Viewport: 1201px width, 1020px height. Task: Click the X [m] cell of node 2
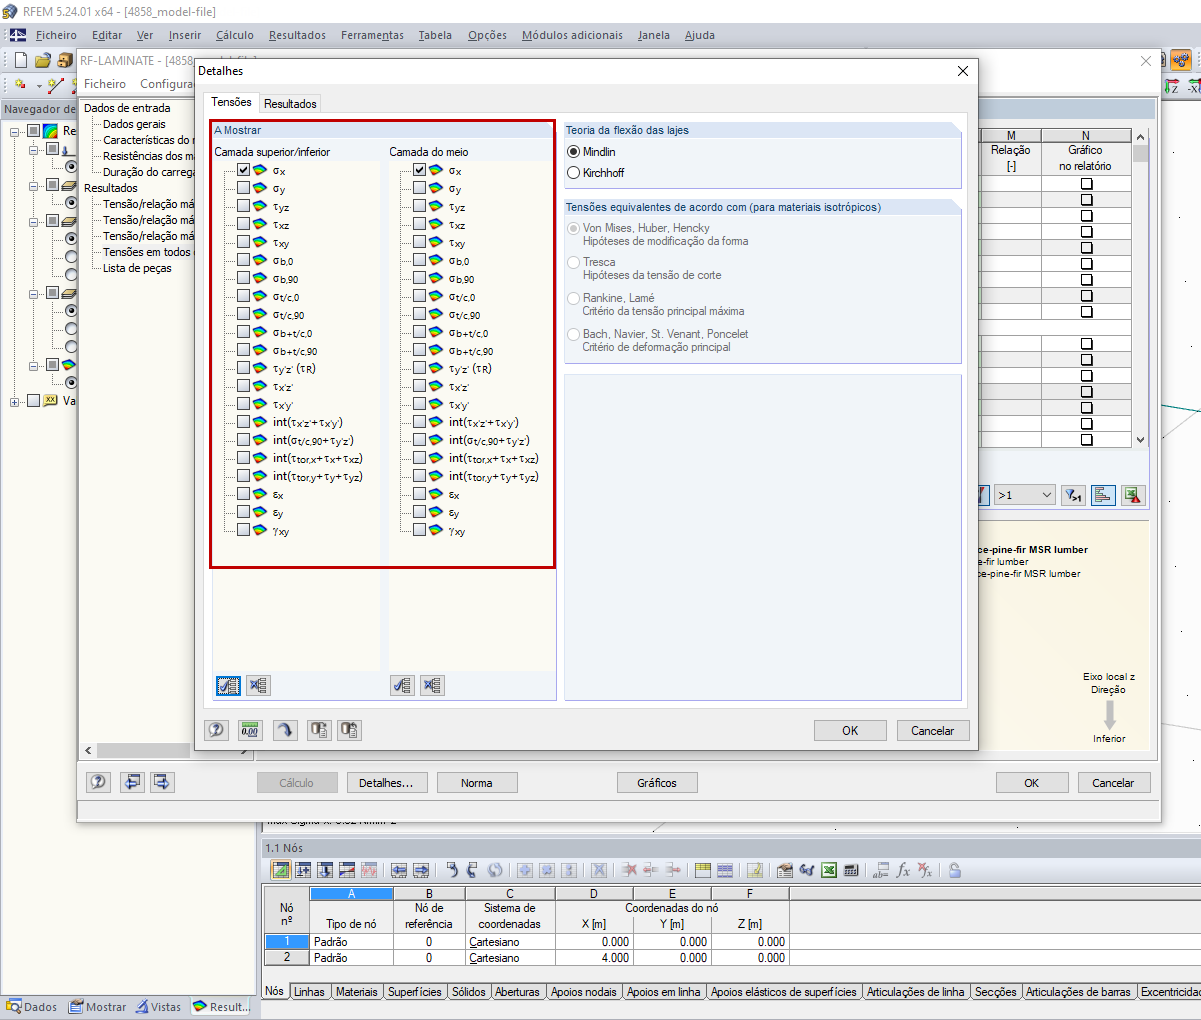click(x=593, y=958)
